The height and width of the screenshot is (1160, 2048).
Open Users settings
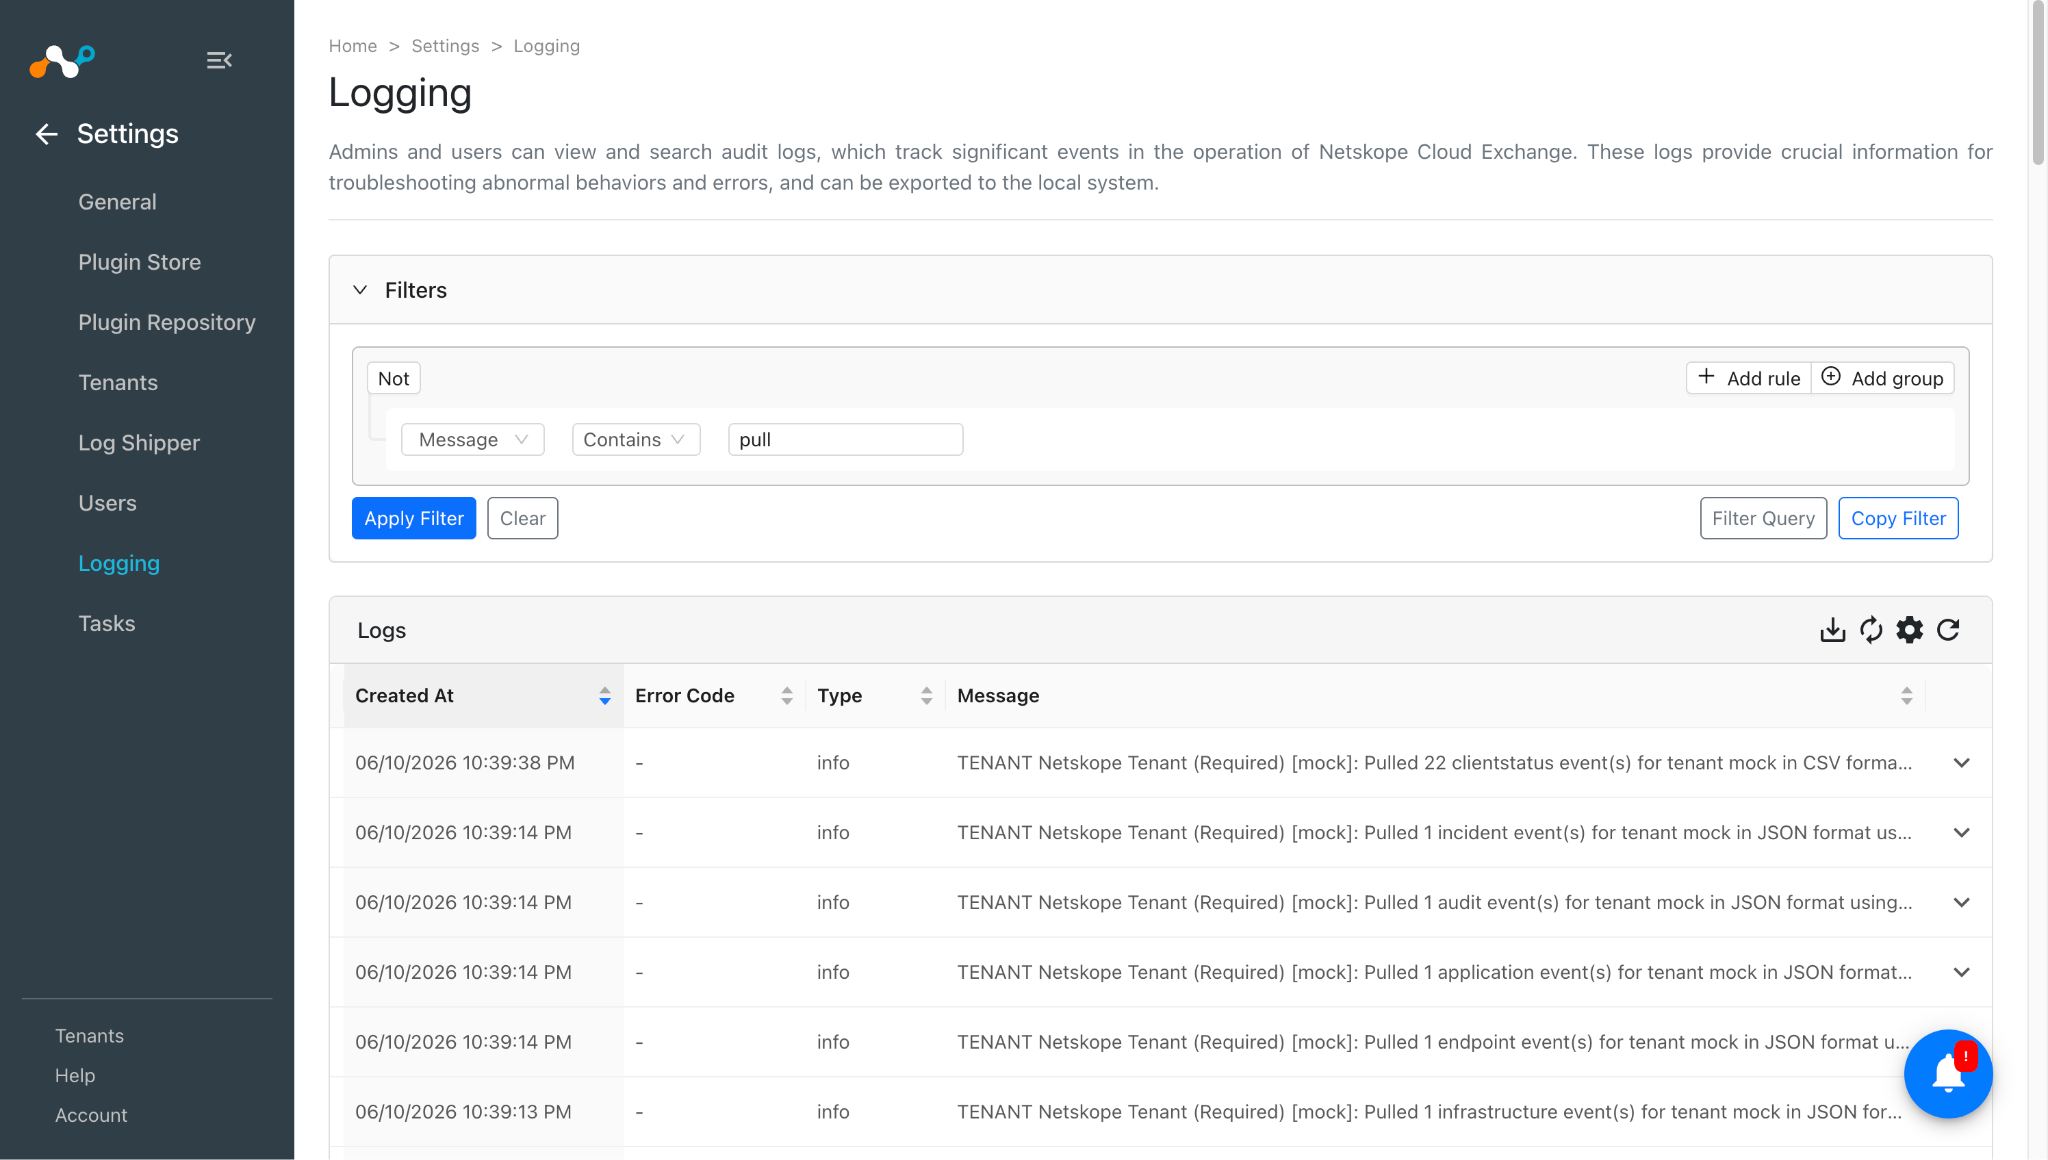pyautogui.click(x=107, y=503)
